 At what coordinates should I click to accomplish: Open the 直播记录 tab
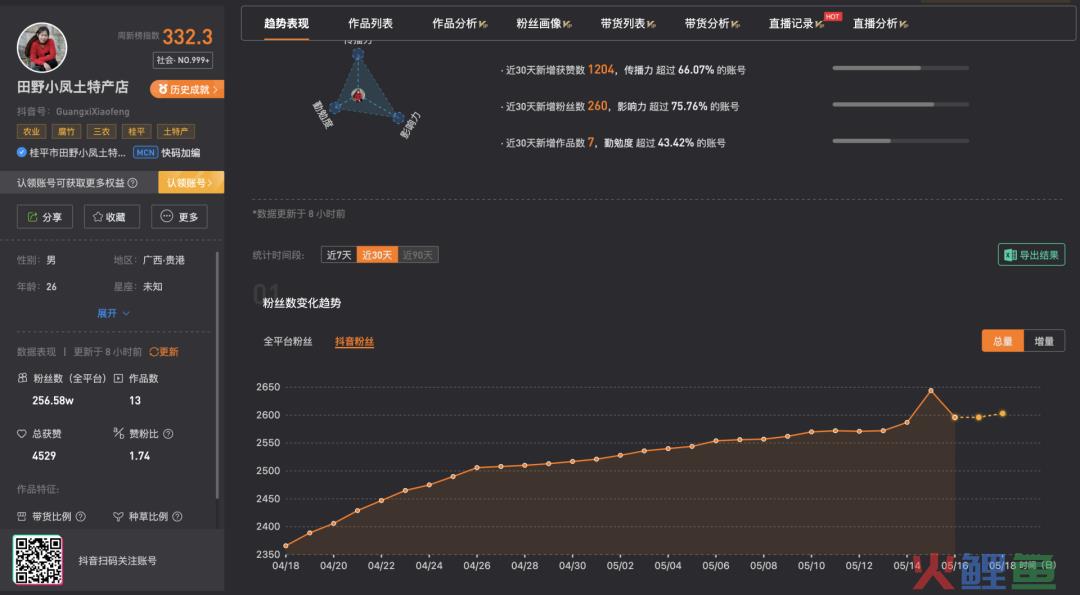click(x=796, y=23)
